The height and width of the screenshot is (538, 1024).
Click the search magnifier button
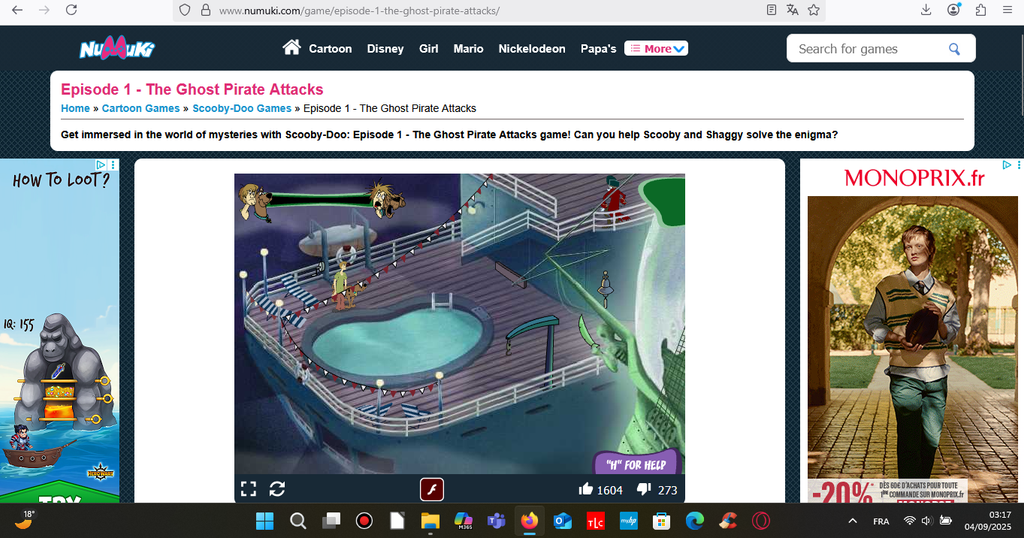click(954, 49)
